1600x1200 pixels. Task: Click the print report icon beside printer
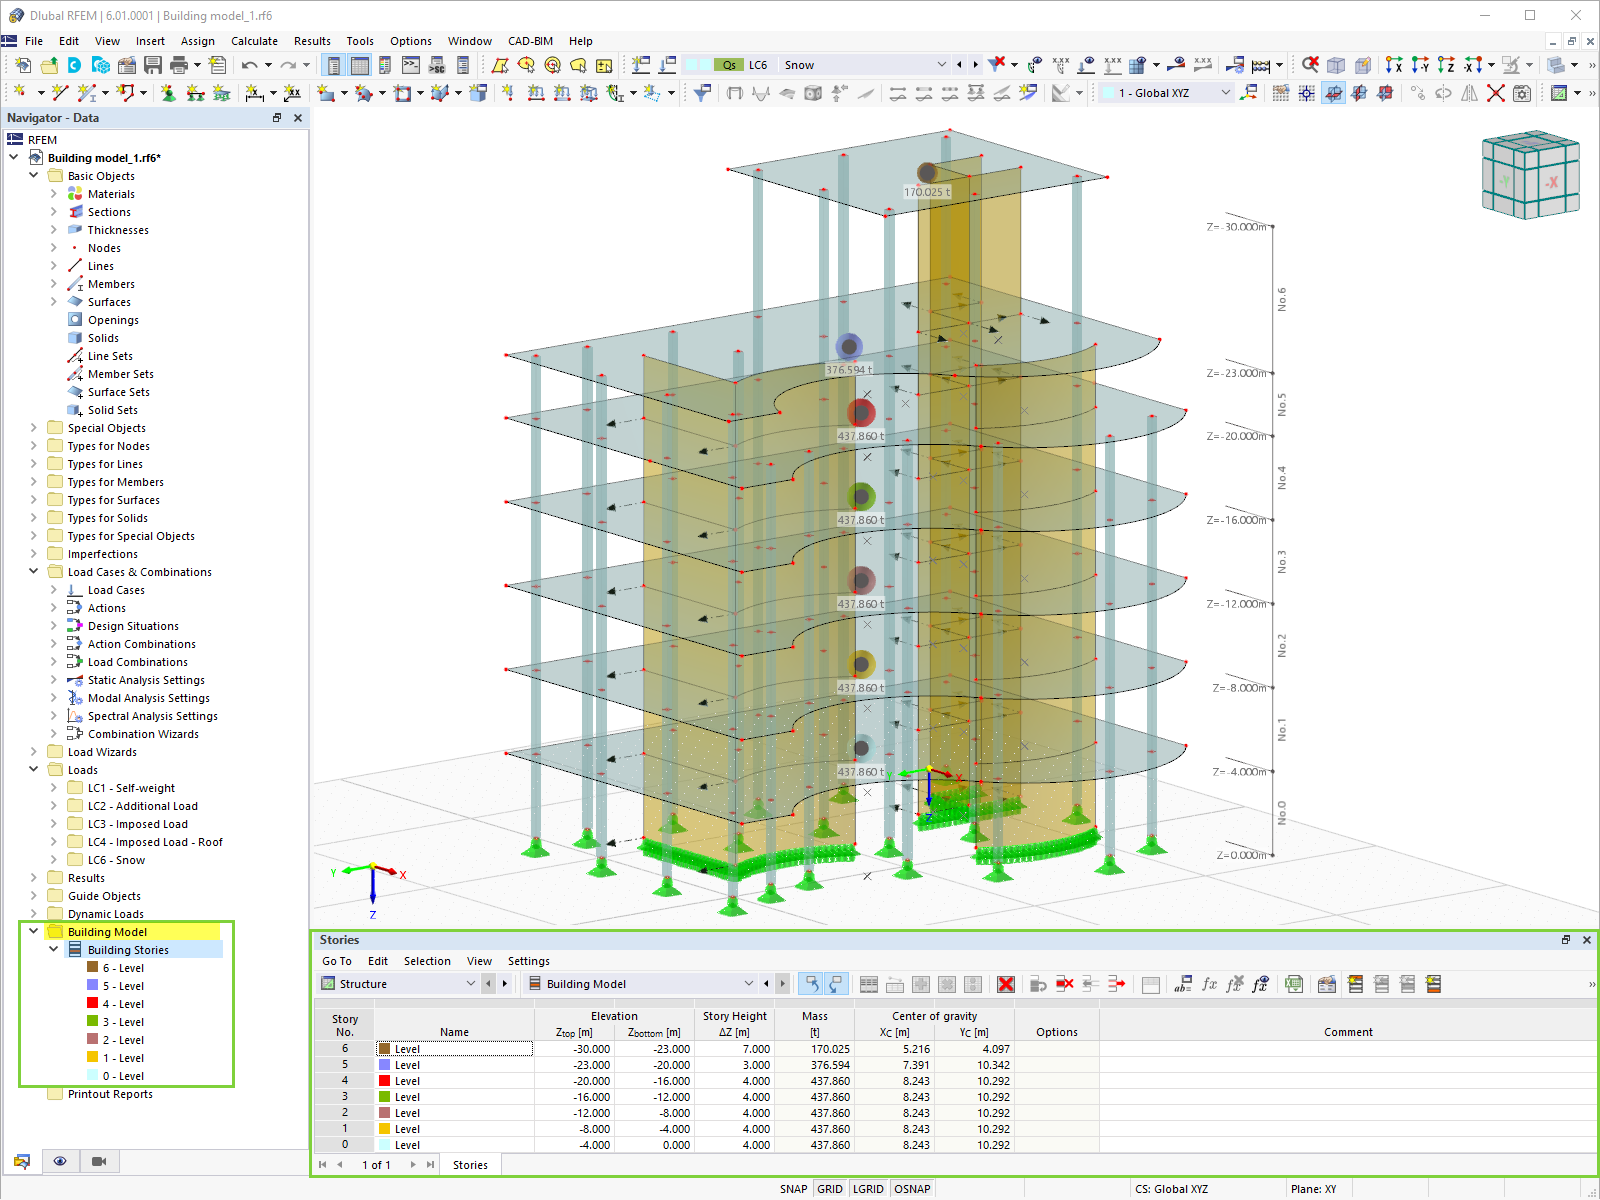pyautogui.click(x=217, y=65)
